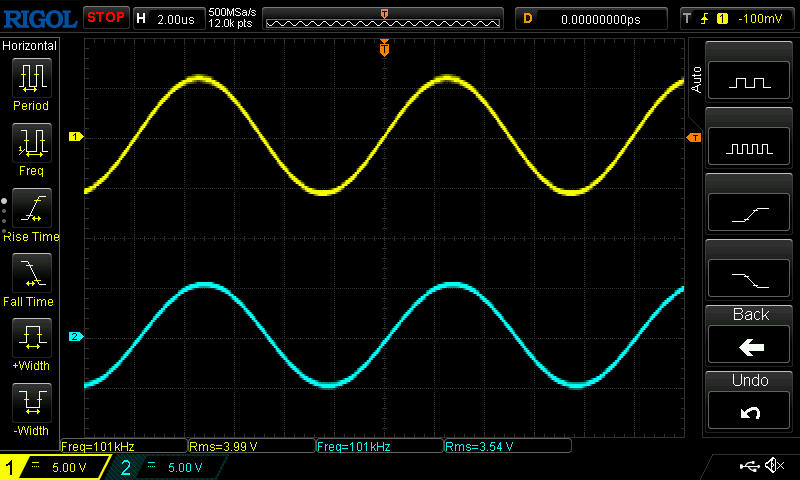Click the cyan Rms=3.54 V measurement
This screenshot has height=480, width=800.
pyautogui.click(x=479, y=447)
